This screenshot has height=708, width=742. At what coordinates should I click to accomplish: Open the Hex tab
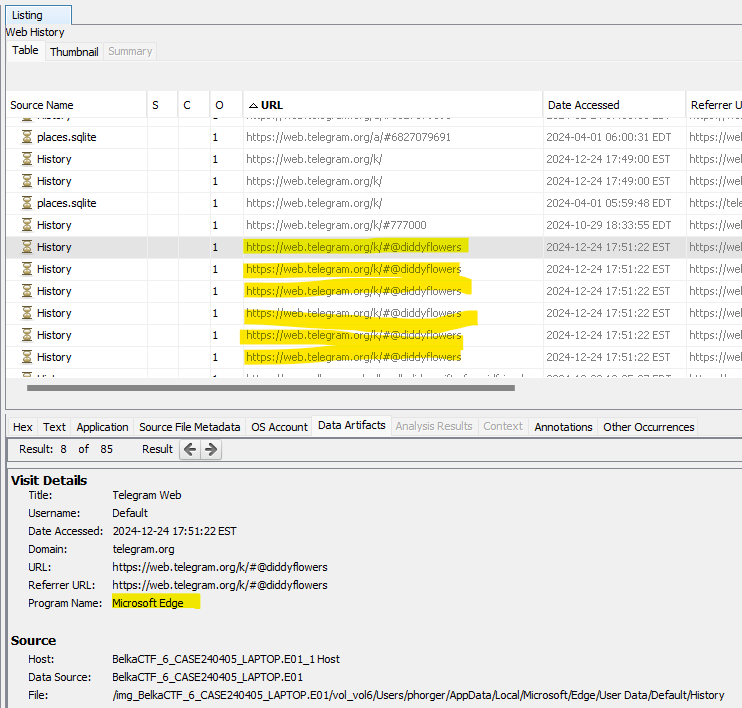coord(23,427)
